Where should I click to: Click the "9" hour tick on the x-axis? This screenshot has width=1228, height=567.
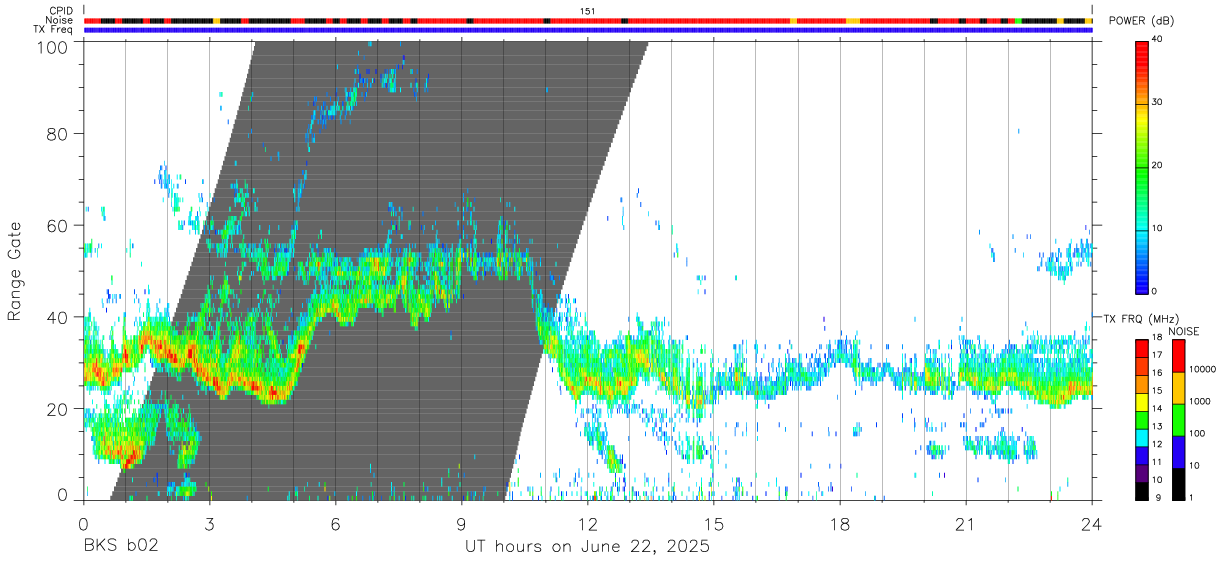(x=461, y=524)
